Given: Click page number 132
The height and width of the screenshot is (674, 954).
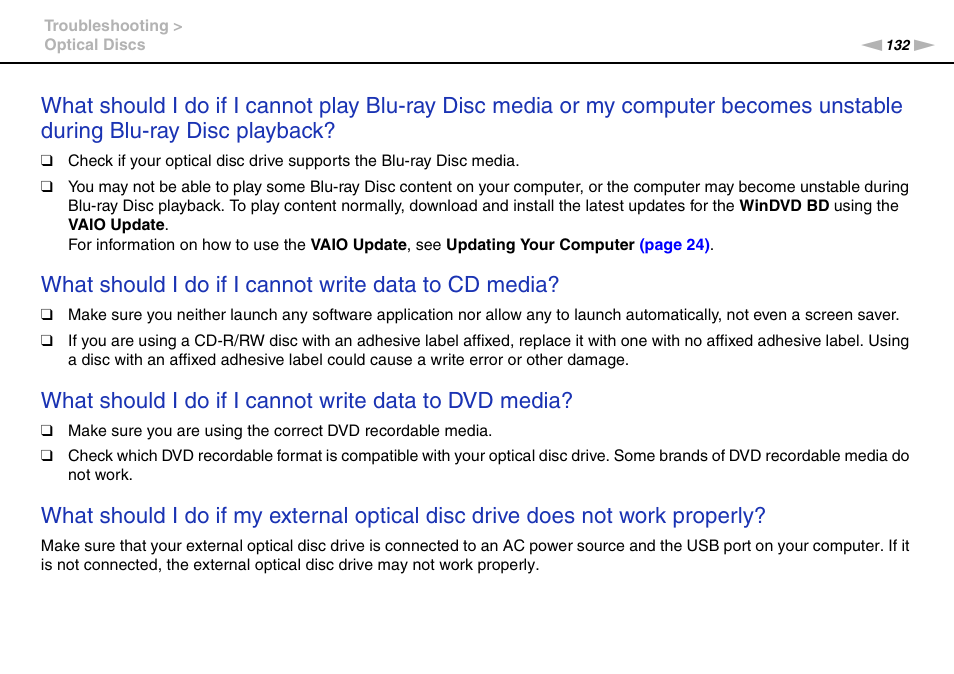Looking at the screenshot, I should tap(897, 45).
